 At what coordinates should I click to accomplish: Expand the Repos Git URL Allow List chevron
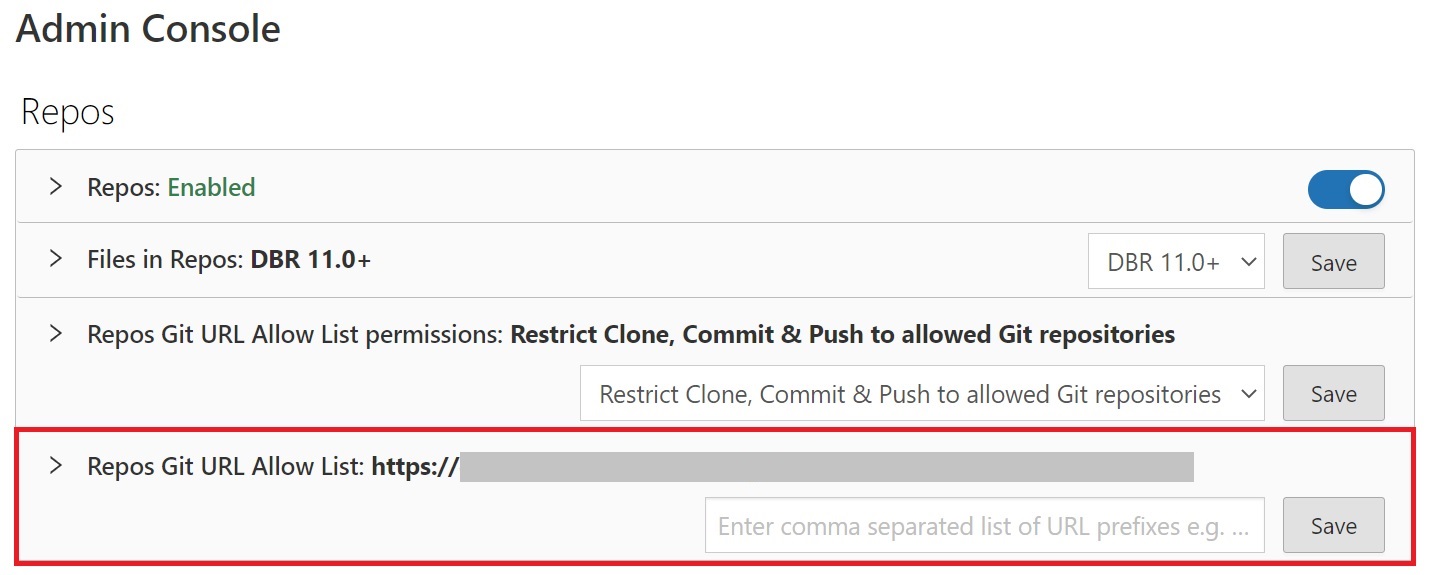pyautogui.click(x=56, y=465)
